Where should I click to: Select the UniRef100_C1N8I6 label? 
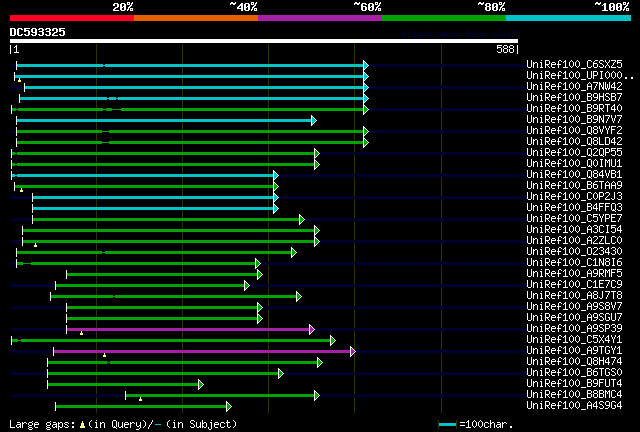click(574, 263)
